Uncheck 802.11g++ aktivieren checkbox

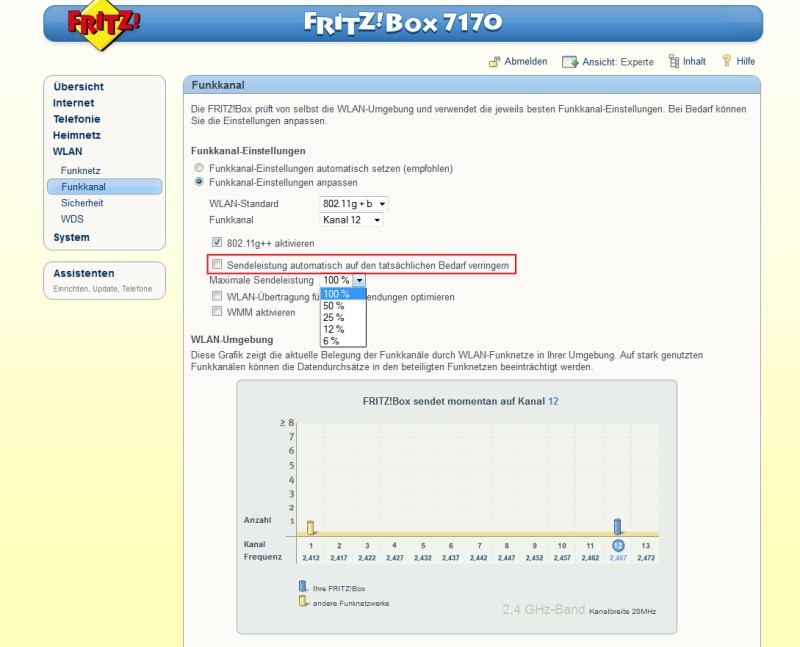[217, 242]
